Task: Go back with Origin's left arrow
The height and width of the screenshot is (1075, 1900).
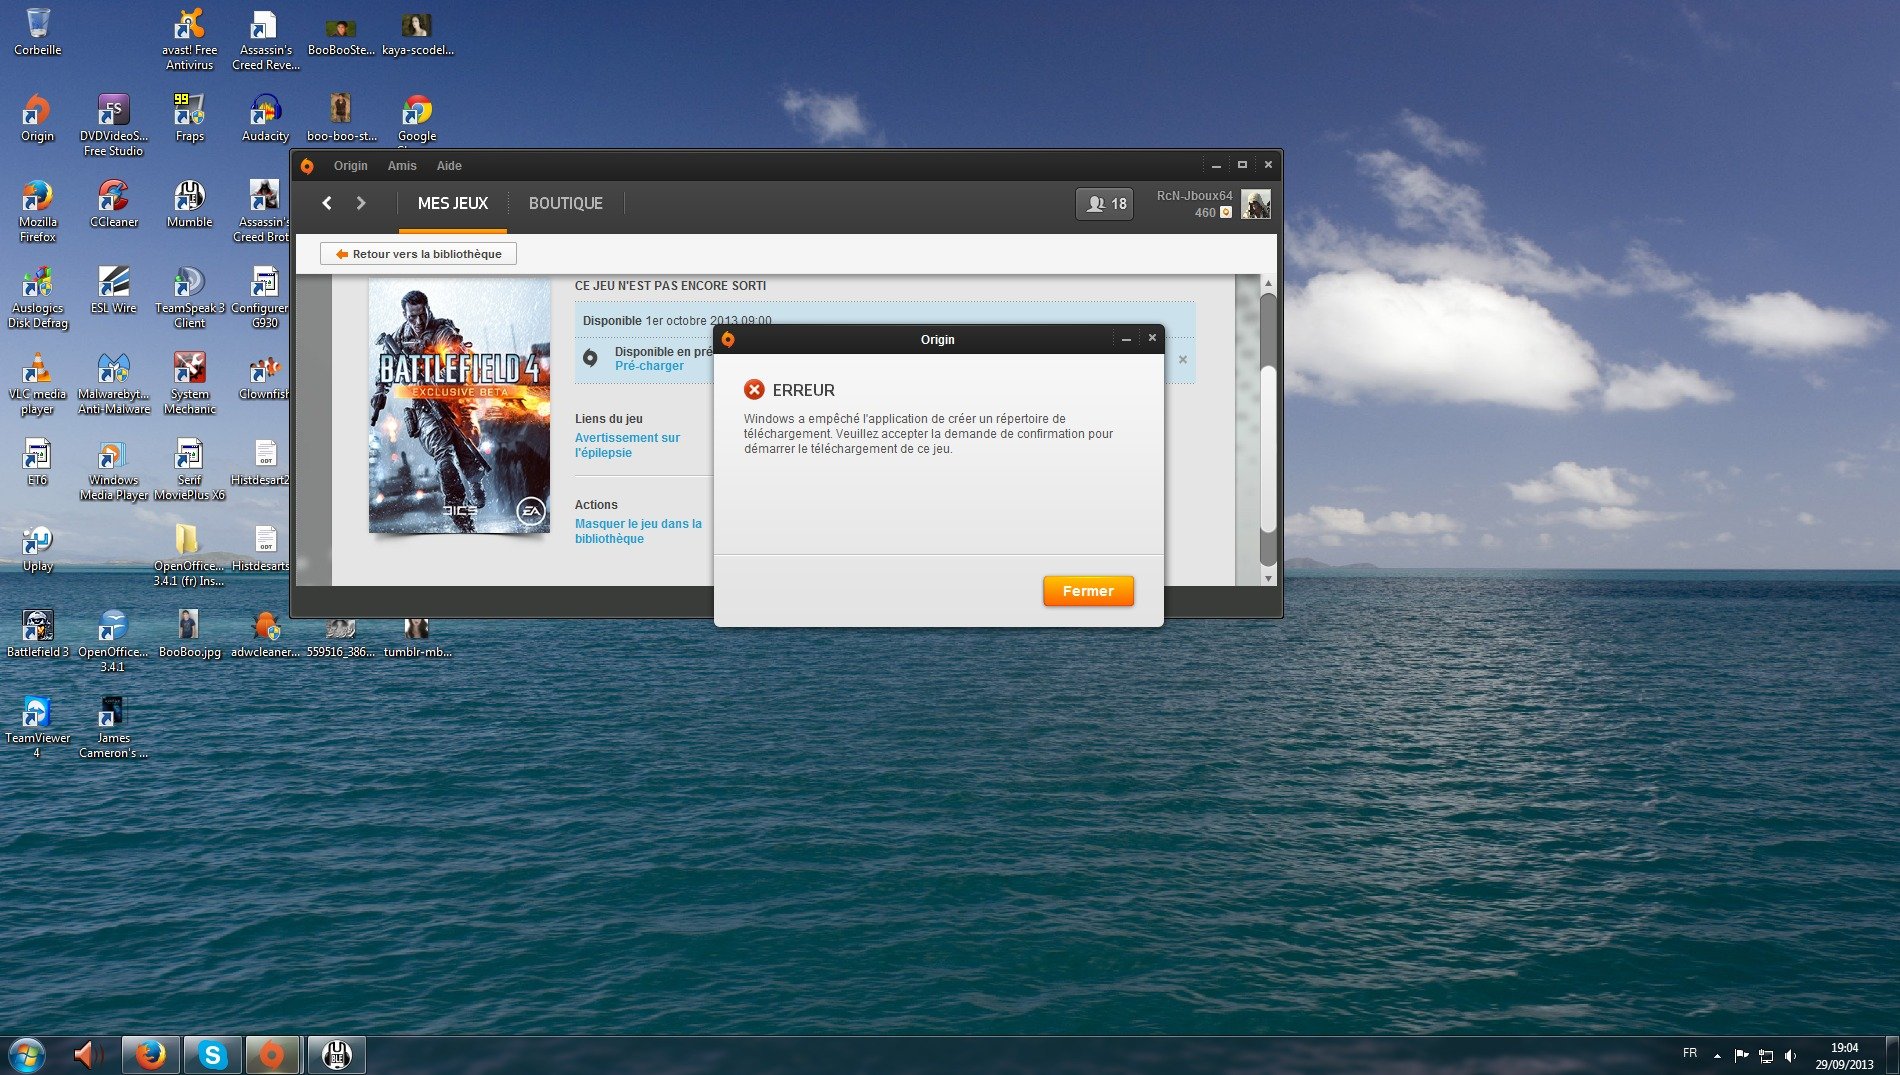Action: [x=327, y=203]
